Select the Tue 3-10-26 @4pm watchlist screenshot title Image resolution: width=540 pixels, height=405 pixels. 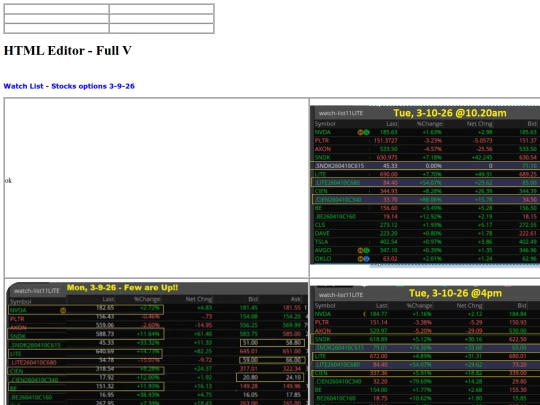click(x=455, y=293)
